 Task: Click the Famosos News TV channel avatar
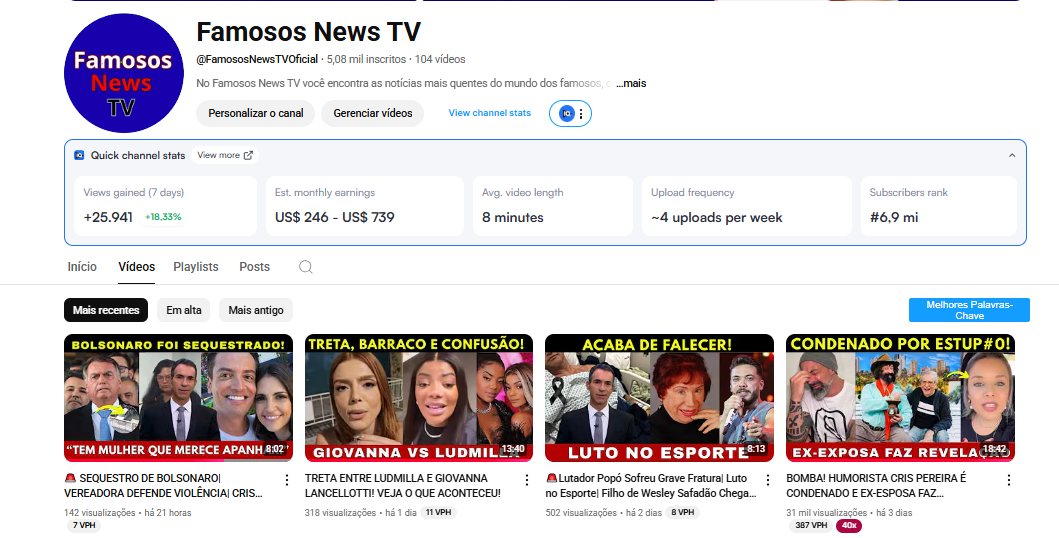click(124, 73)
